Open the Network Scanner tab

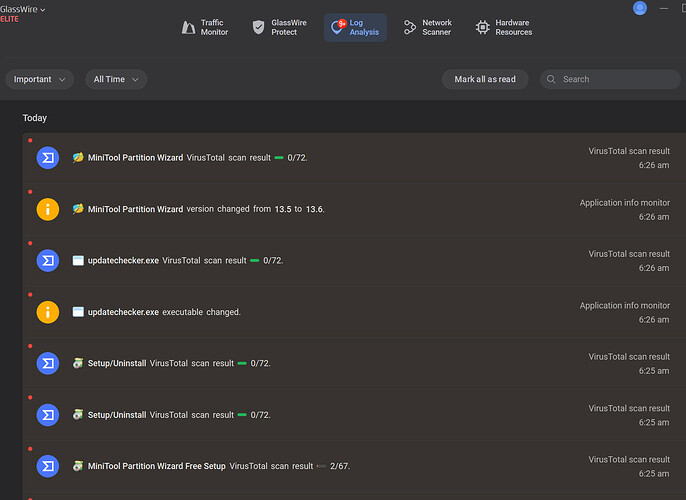pyautogui.click(x=427, y=28)
